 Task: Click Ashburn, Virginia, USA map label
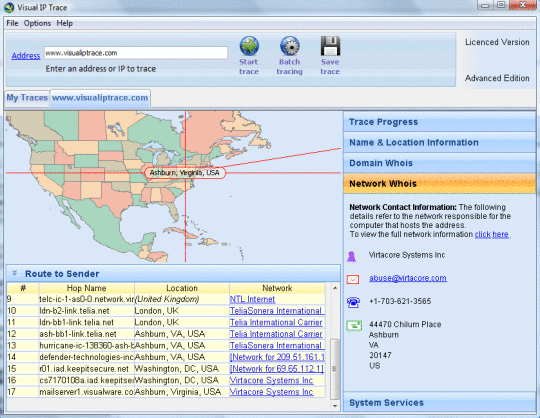tap(185, 173)
